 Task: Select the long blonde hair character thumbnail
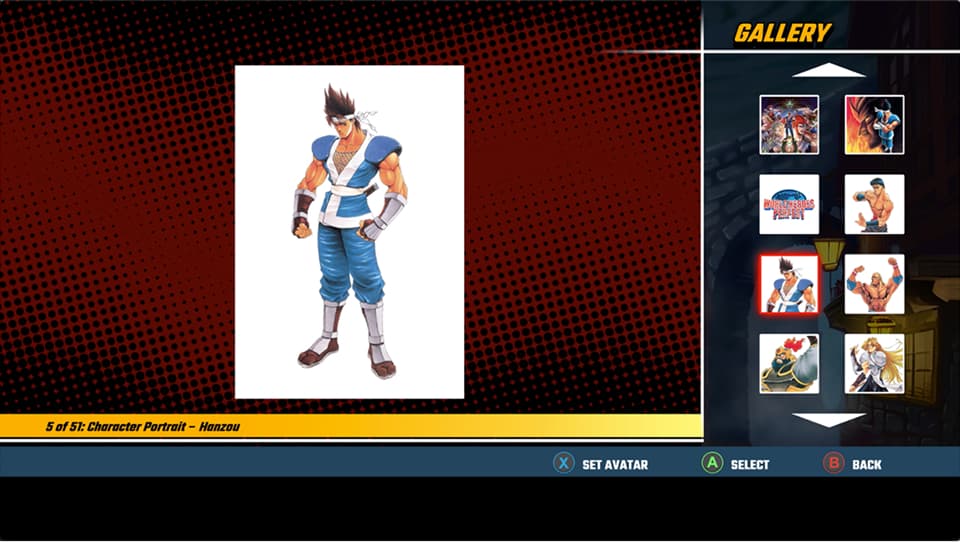click(874, 363)
